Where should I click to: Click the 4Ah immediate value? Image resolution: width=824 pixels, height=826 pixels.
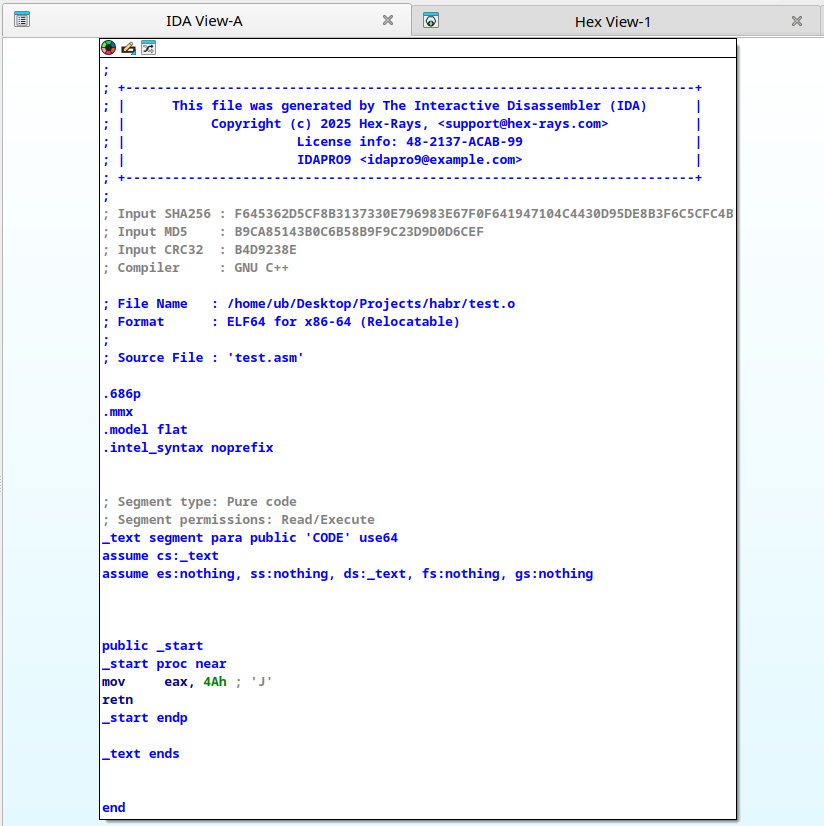215,682
